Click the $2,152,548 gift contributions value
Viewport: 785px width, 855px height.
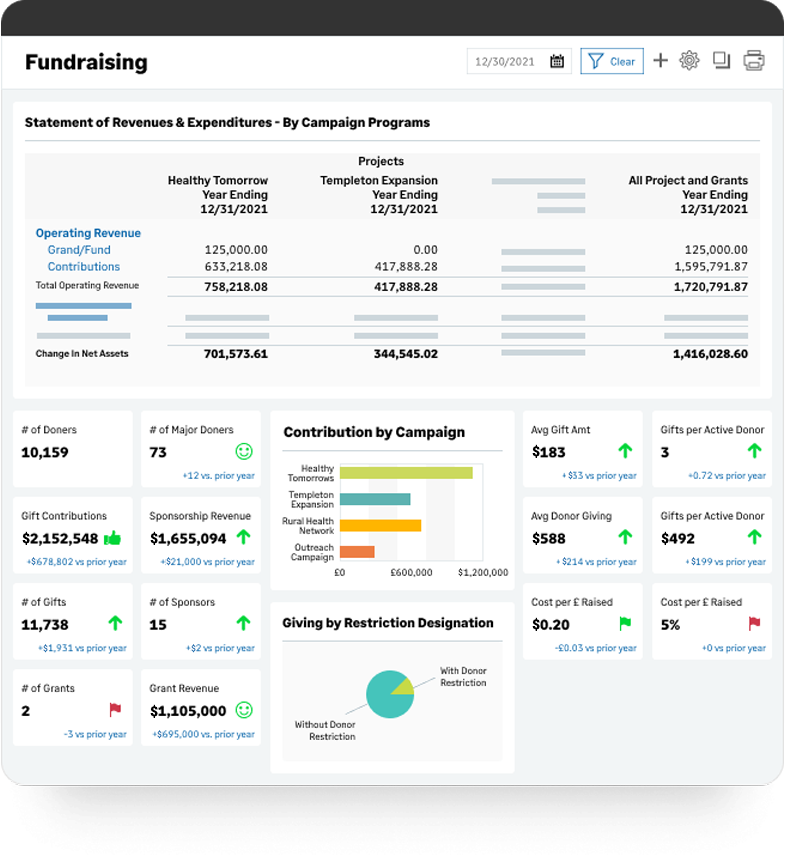60,538
